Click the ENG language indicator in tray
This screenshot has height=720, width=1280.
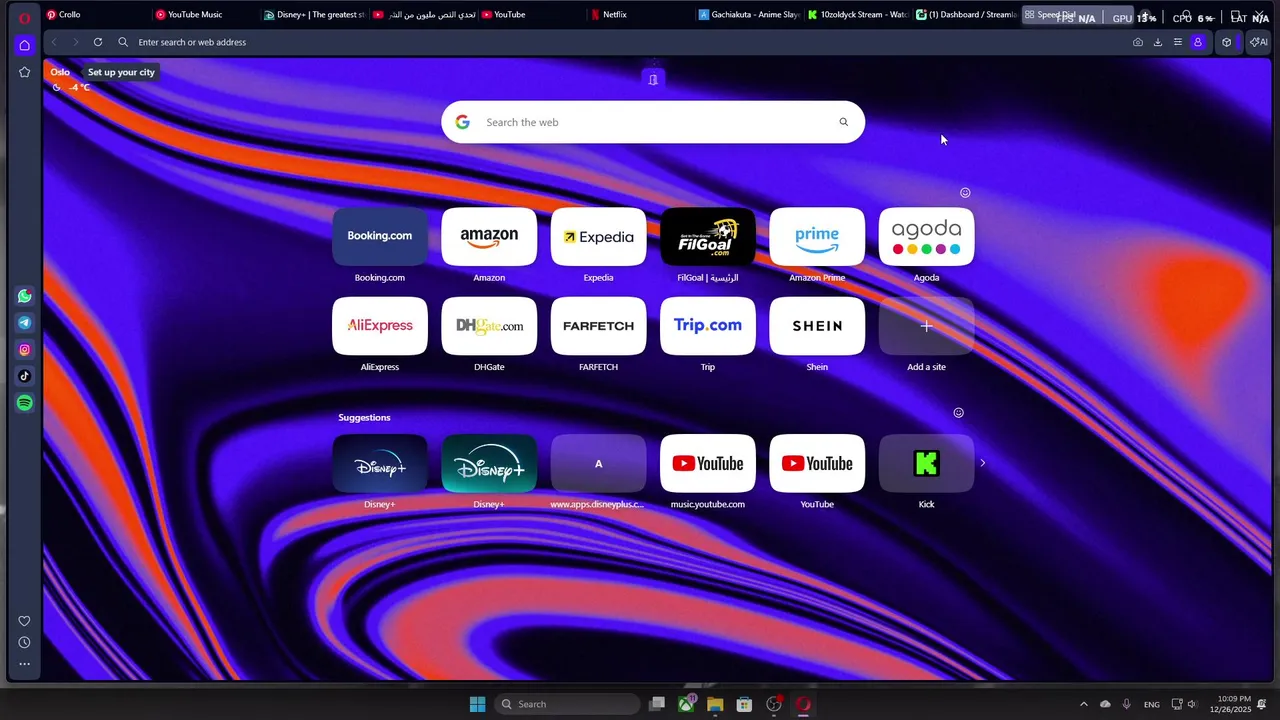pyautogui.click(x=1152, y=704)
